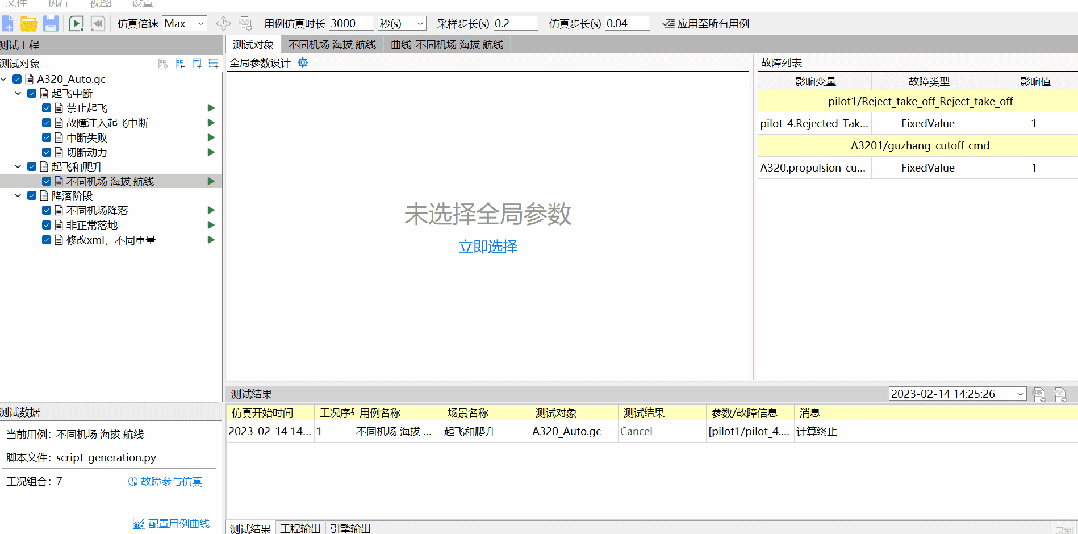The height and width of the screenshot is (534, 1078).
Task: Select the 测试结果 bottom tab
Action: [x=250, y=528]
